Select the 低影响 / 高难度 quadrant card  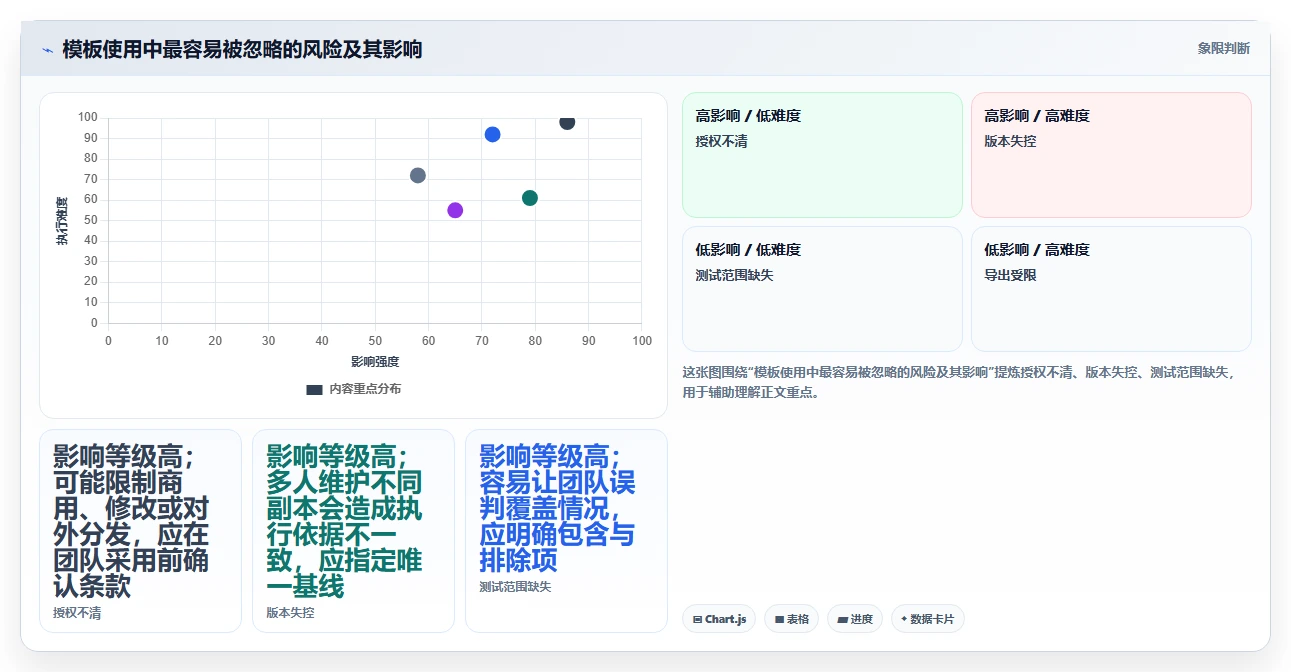click(x=1111, y=289)
